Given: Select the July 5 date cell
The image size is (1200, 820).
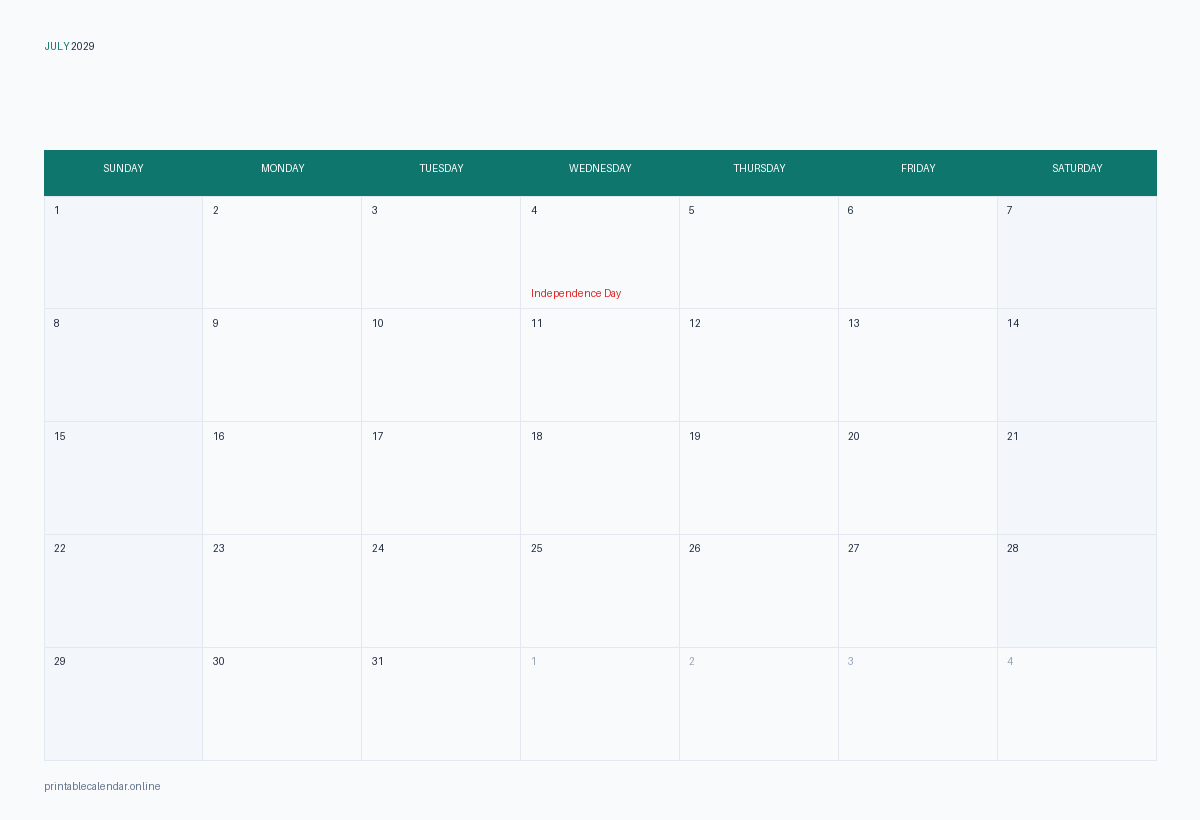Looking at the screenshot, I should pyautogui.click(x=759, y=252).
